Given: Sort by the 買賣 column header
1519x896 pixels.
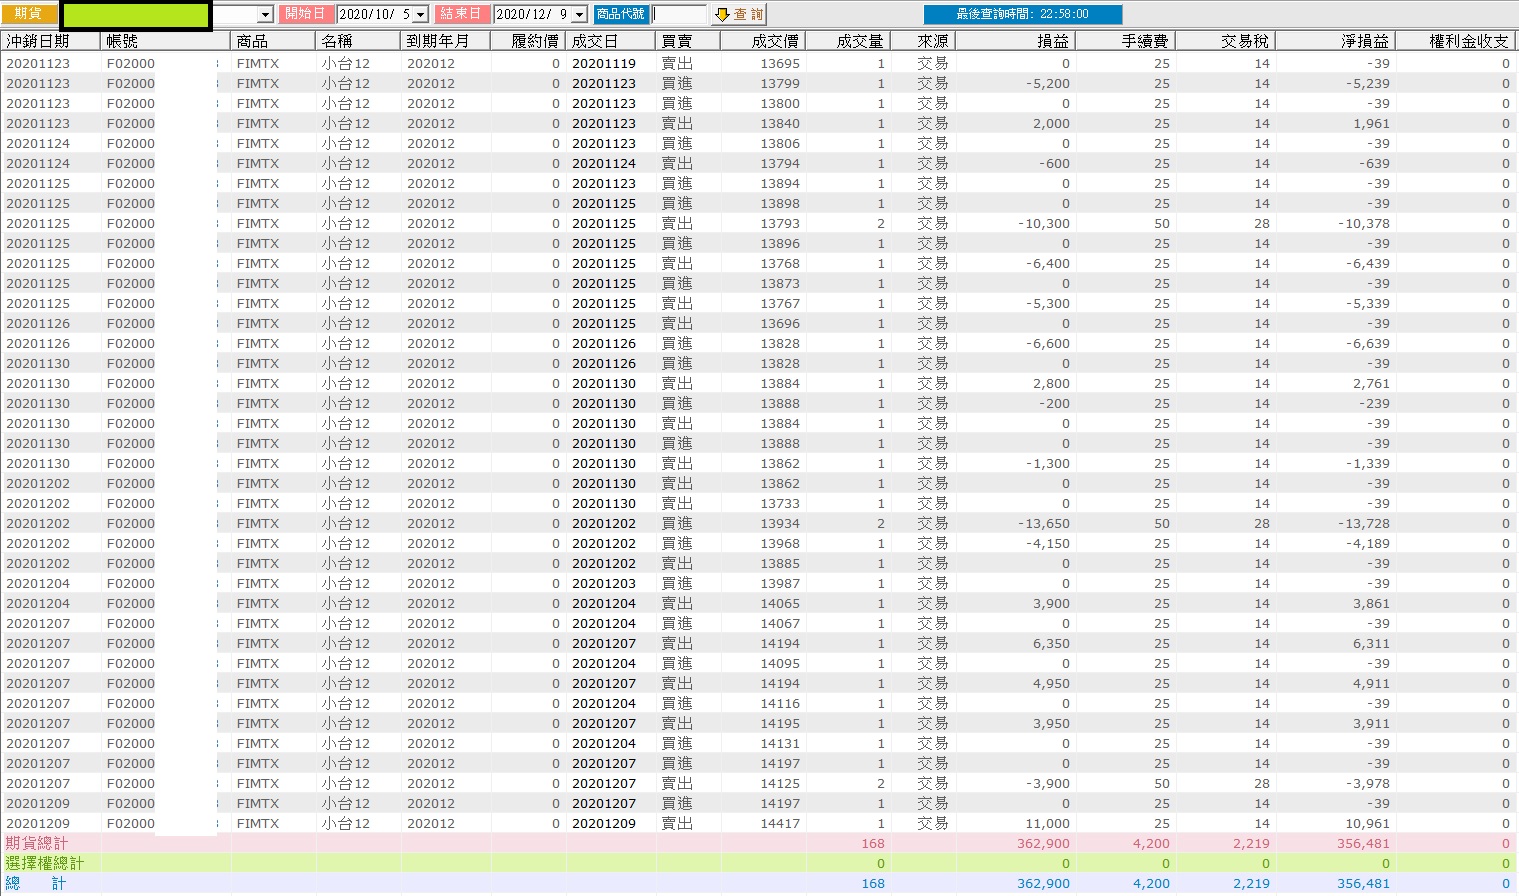Looking at the screenshot, I should pos(688,41).
